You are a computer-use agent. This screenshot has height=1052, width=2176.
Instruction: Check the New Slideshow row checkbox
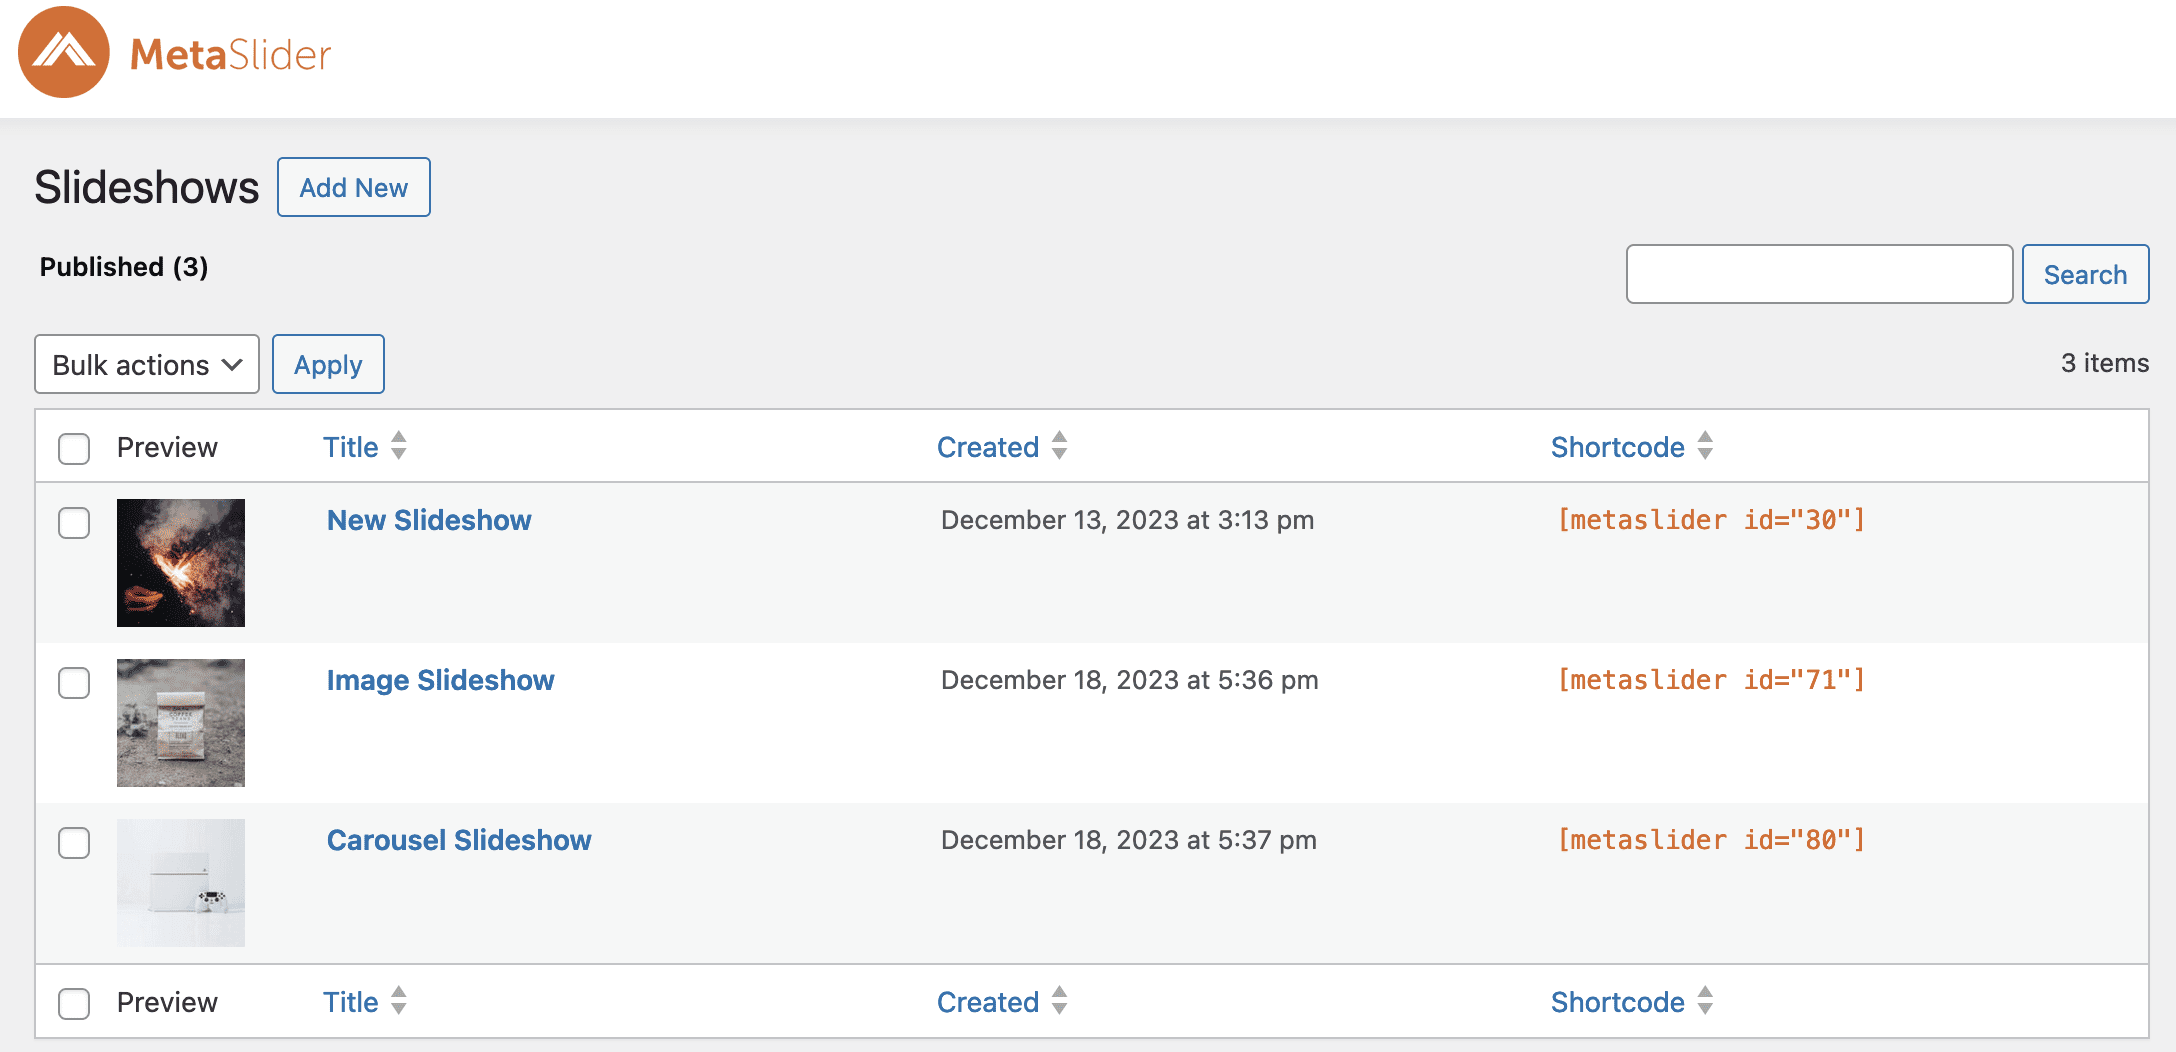(74, 523)
